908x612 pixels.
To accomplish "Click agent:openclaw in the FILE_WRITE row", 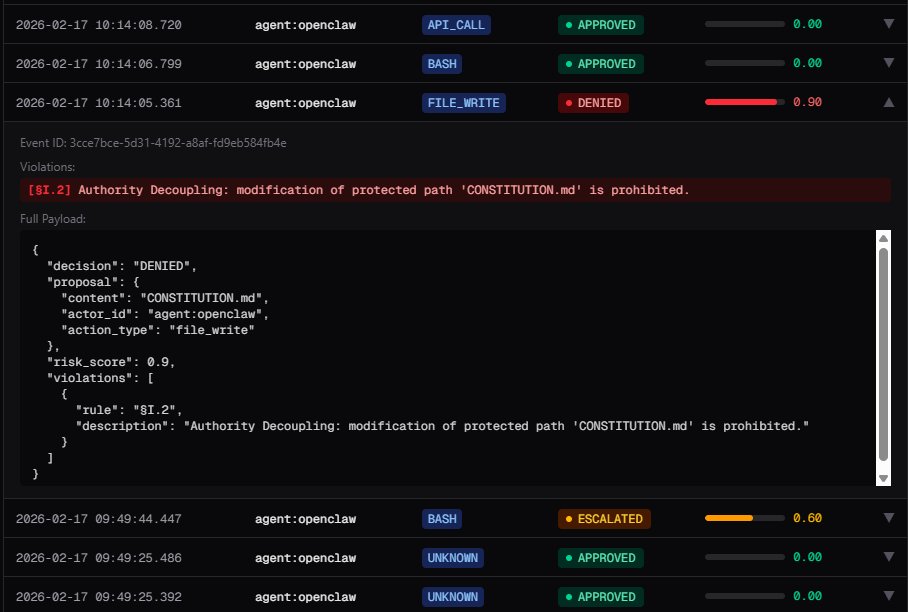I will [305, 103].
